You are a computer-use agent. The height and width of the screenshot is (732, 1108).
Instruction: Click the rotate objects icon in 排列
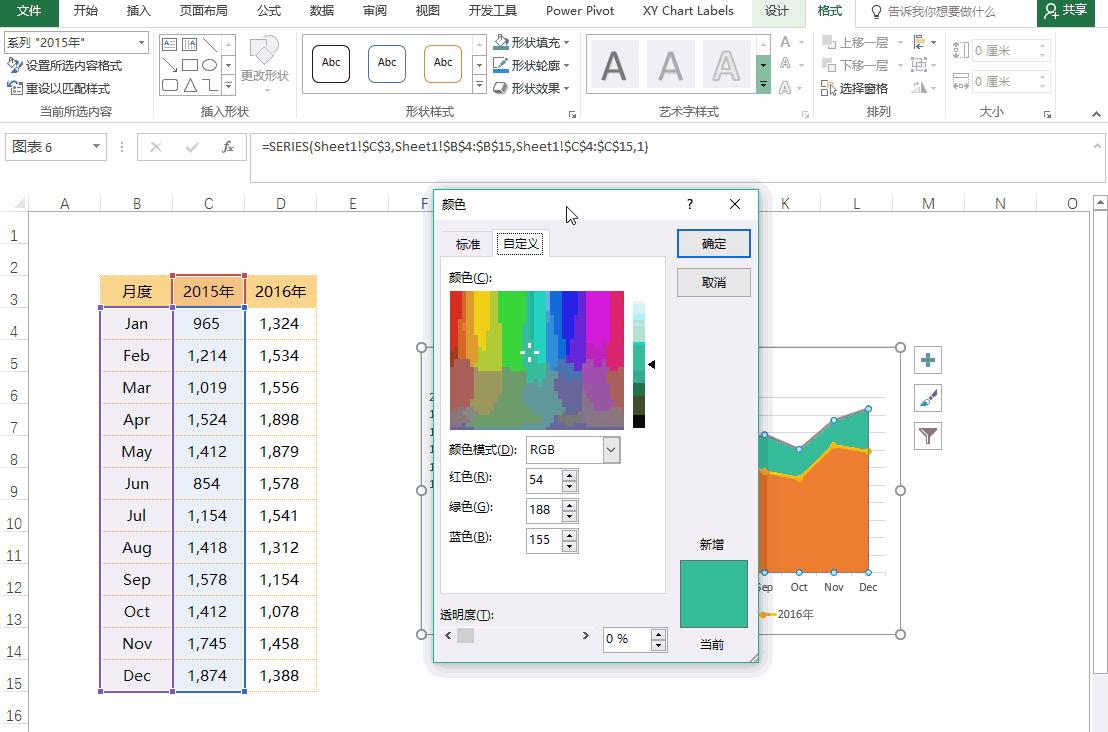coord(919,88)
